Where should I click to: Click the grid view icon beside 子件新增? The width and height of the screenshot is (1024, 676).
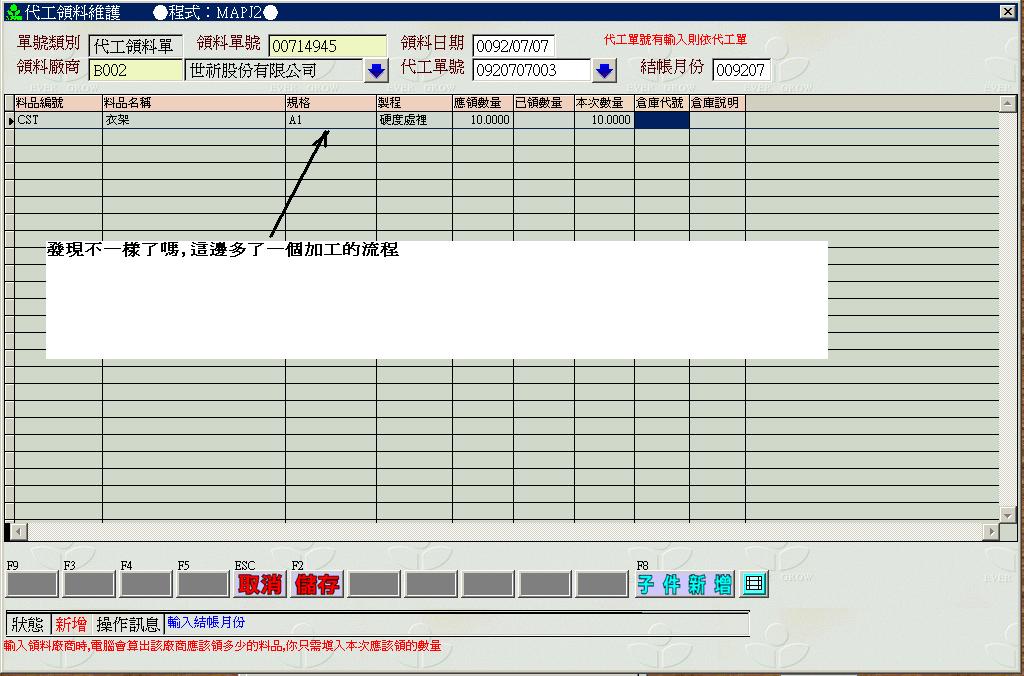[755, 585]
